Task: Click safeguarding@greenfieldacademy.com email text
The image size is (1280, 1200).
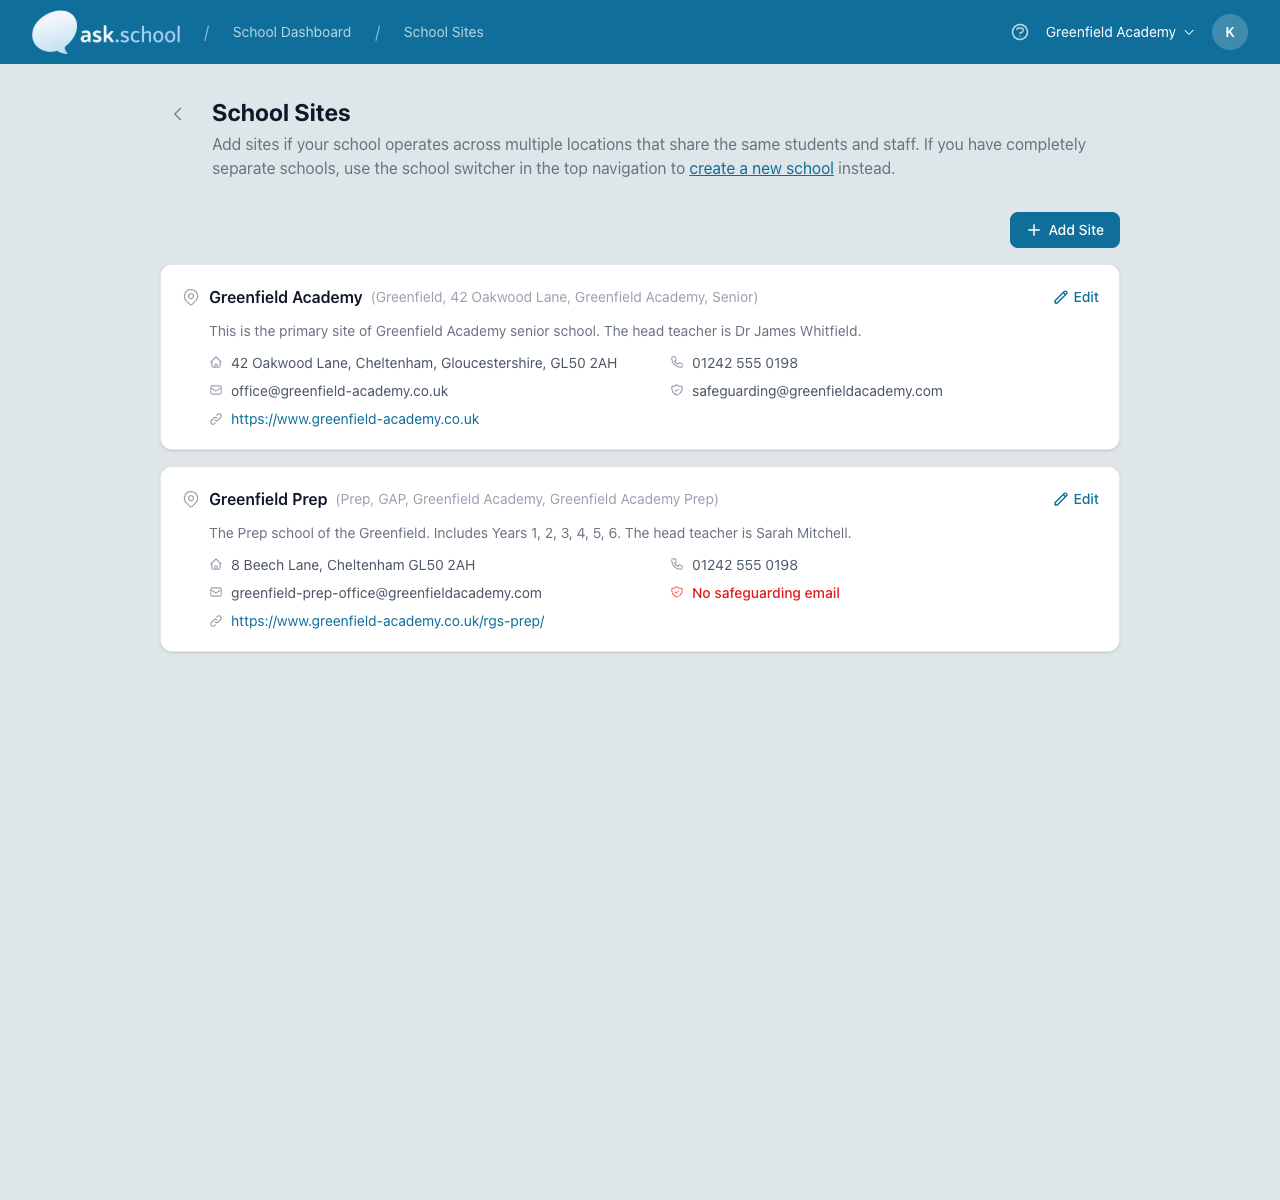Action: point(817,391)
